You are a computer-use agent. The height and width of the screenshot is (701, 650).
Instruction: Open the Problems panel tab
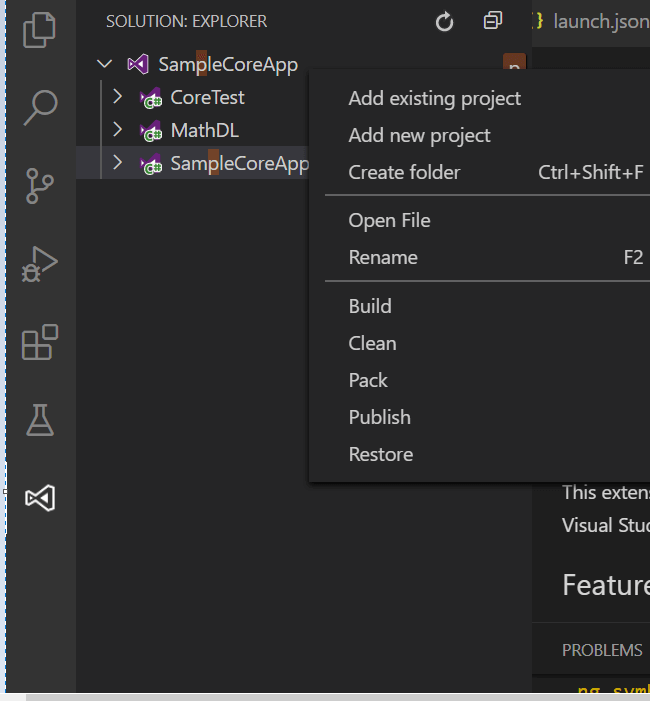tap(602, 650)
